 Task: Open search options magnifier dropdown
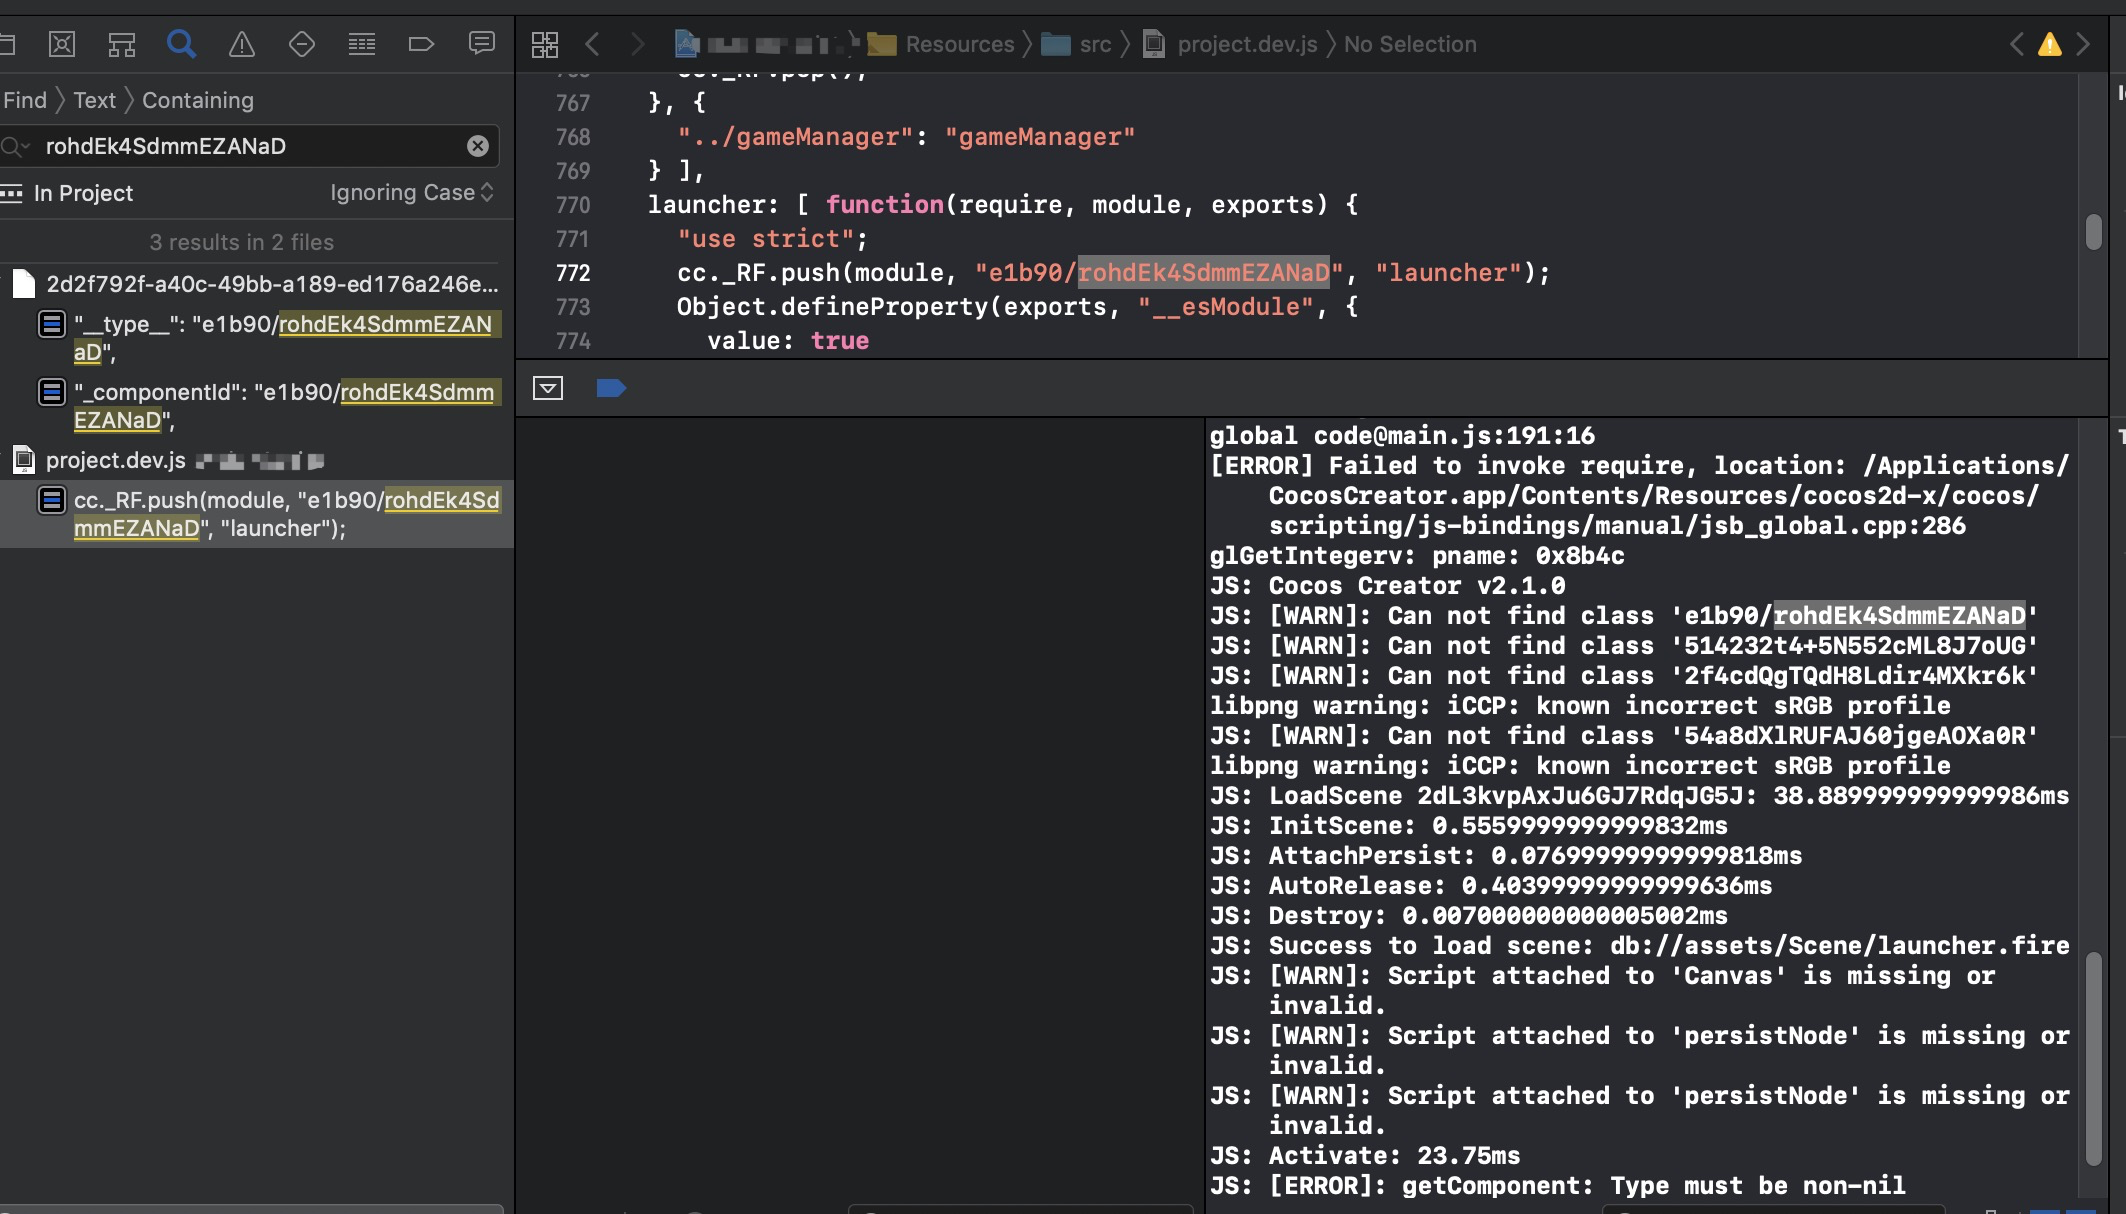click(15, 146)
